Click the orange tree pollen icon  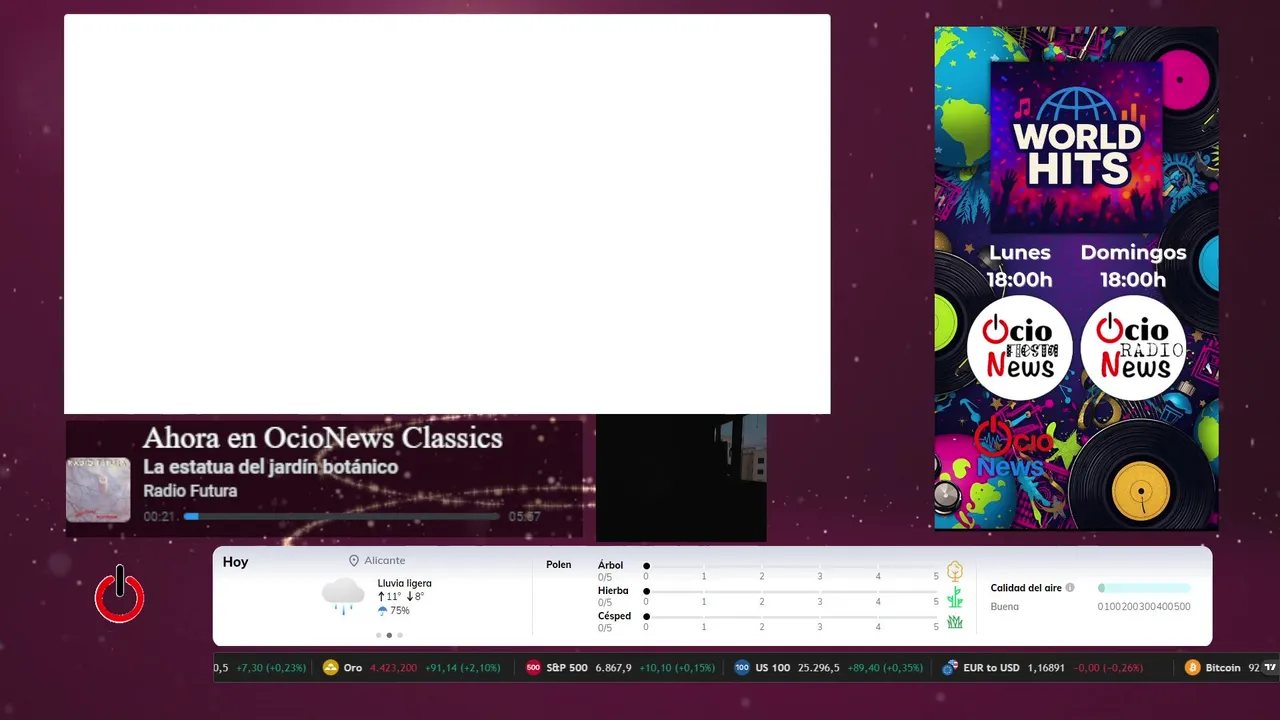coord(955,571)
